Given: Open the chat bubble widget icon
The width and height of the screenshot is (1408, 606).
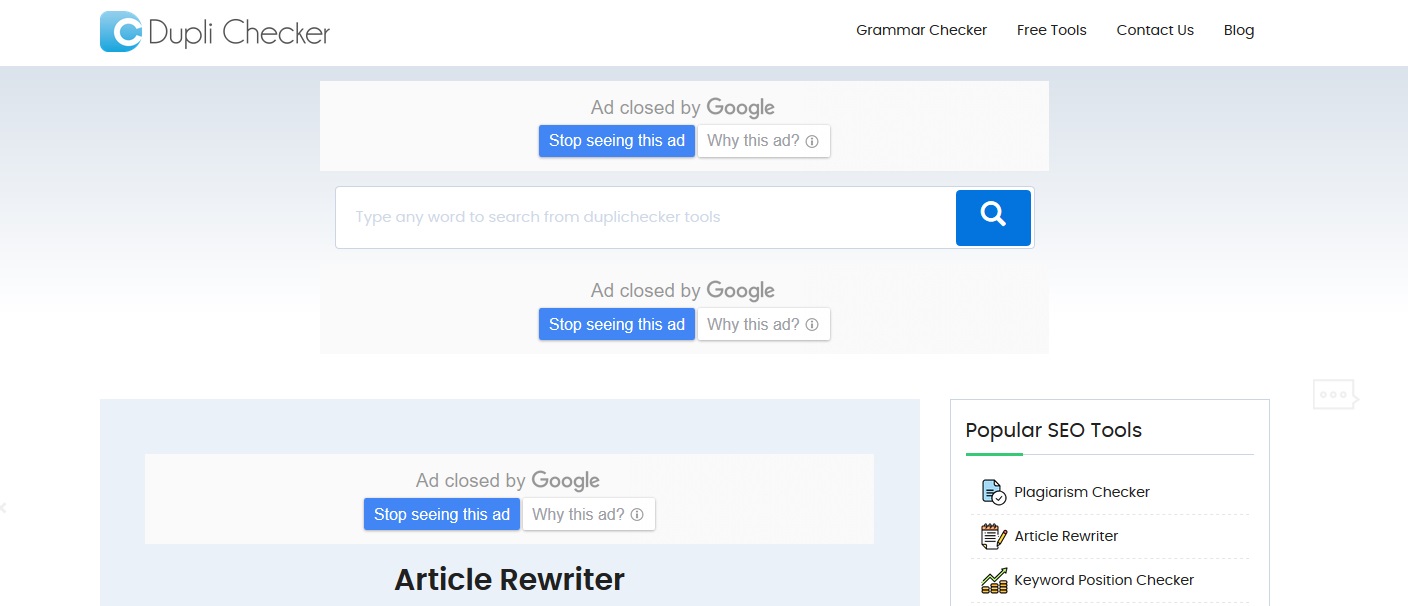Looking at the screenshot, I should (x=1336, y=395).
